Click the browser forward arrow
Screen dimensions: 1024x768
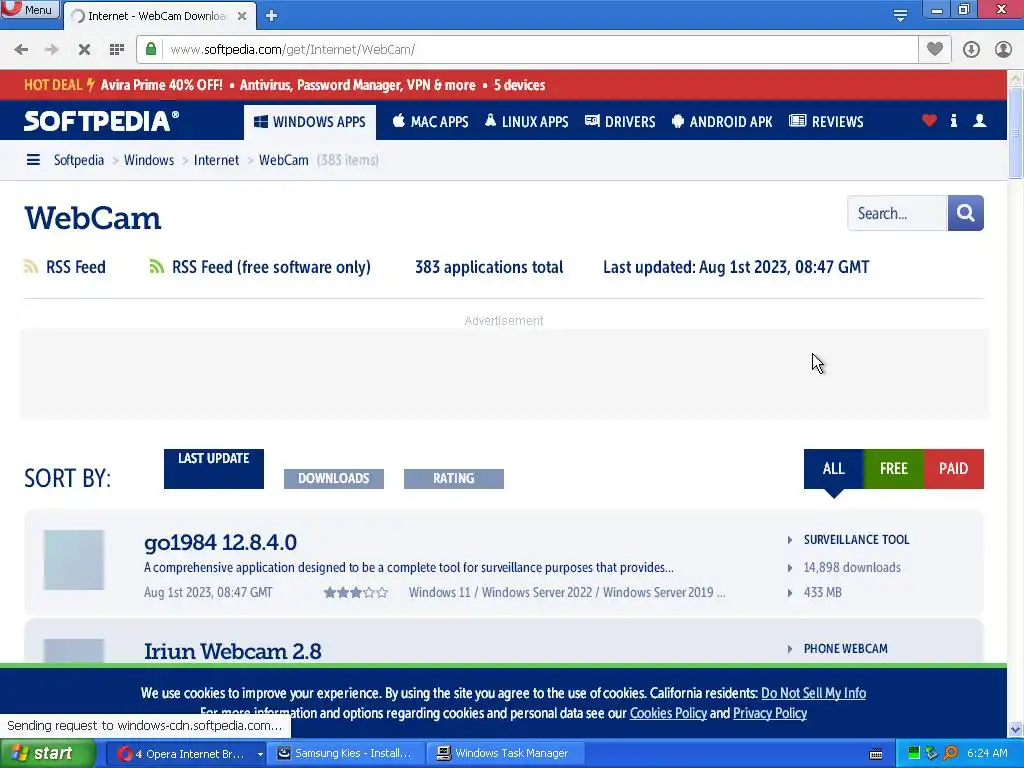tap(52, 50)
